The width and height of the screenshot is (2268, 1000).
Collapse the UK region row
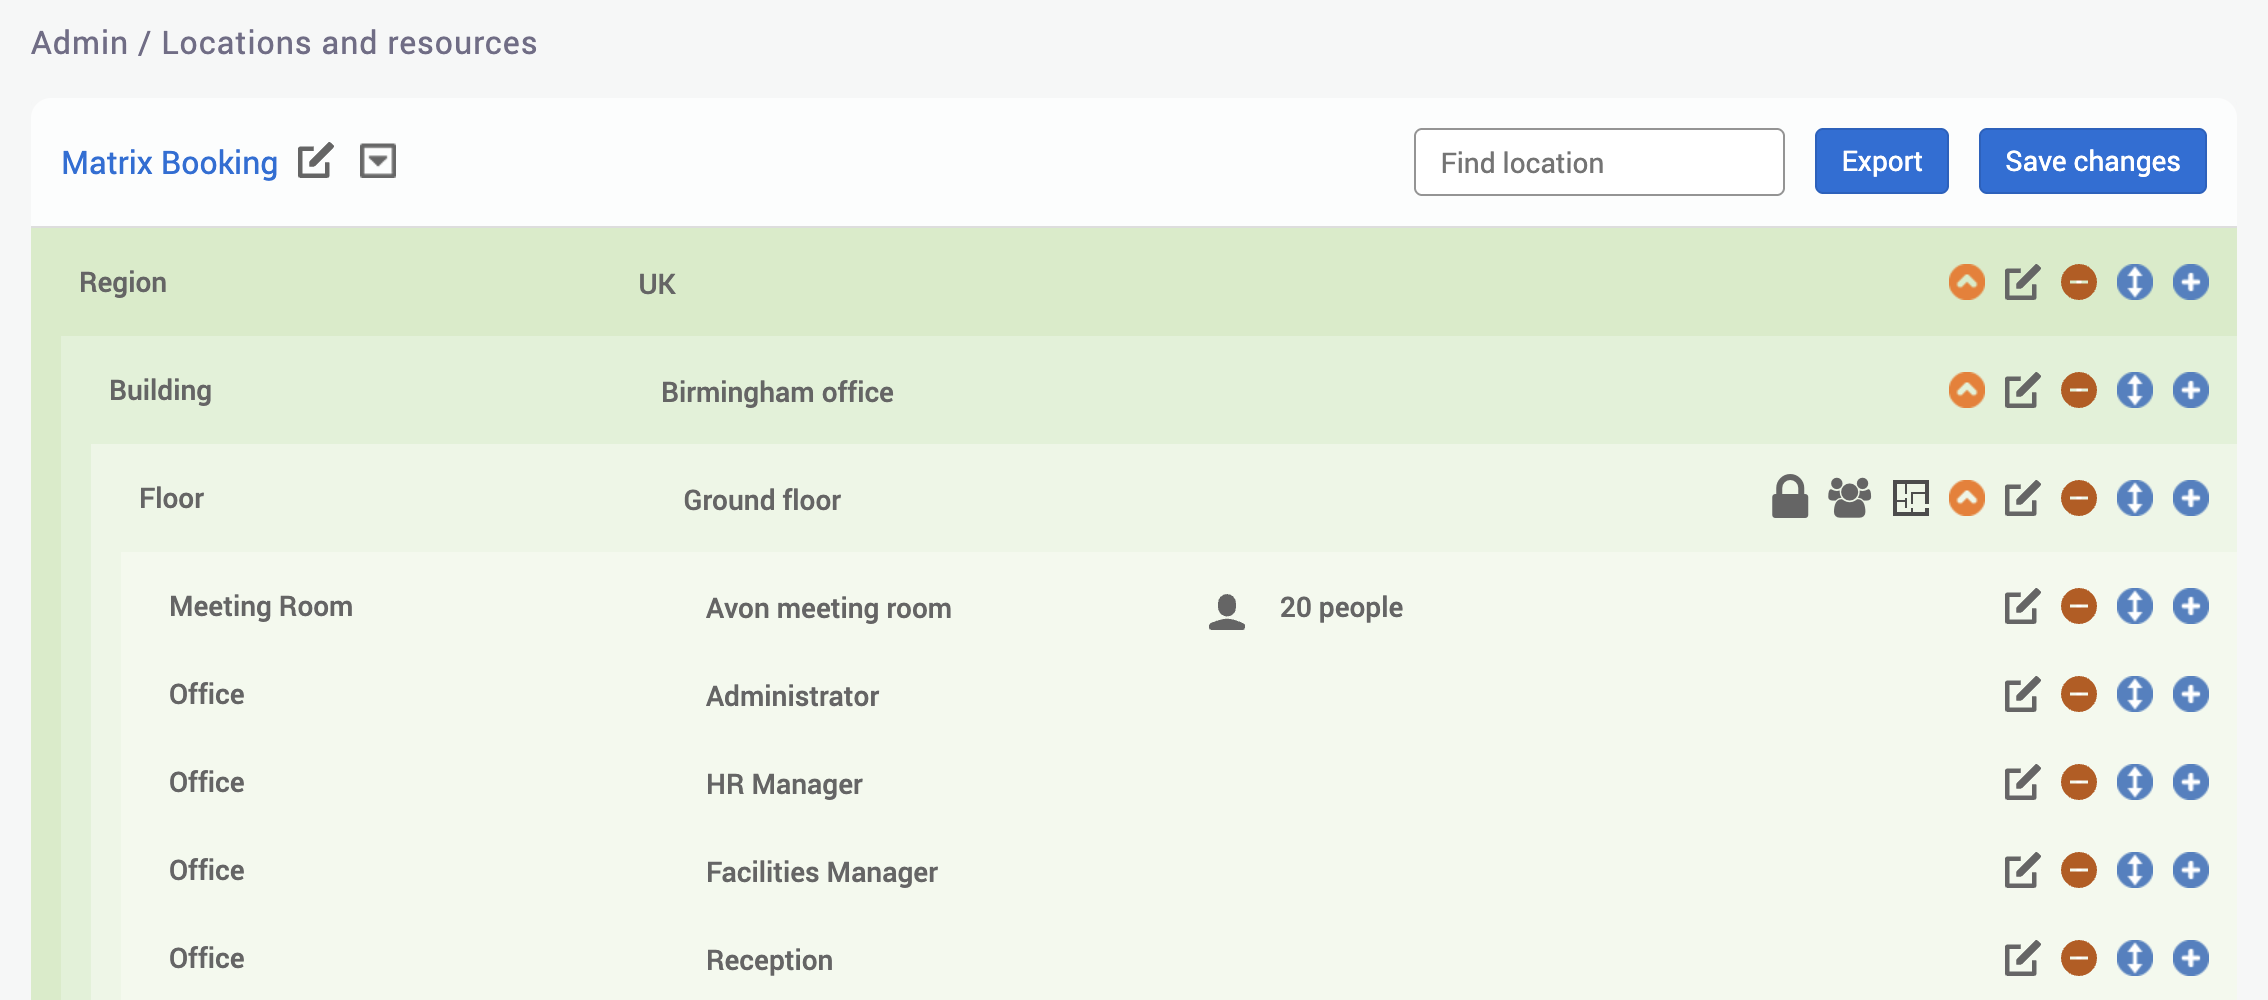1966,282
